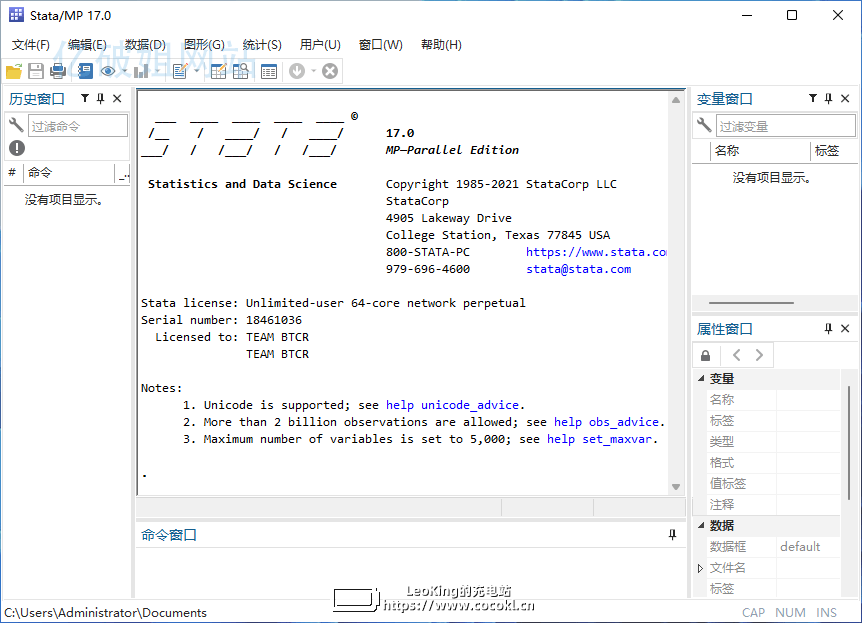Click the scroll-up arrow of results window
862x623 pixels.
(x=676, y=100)
